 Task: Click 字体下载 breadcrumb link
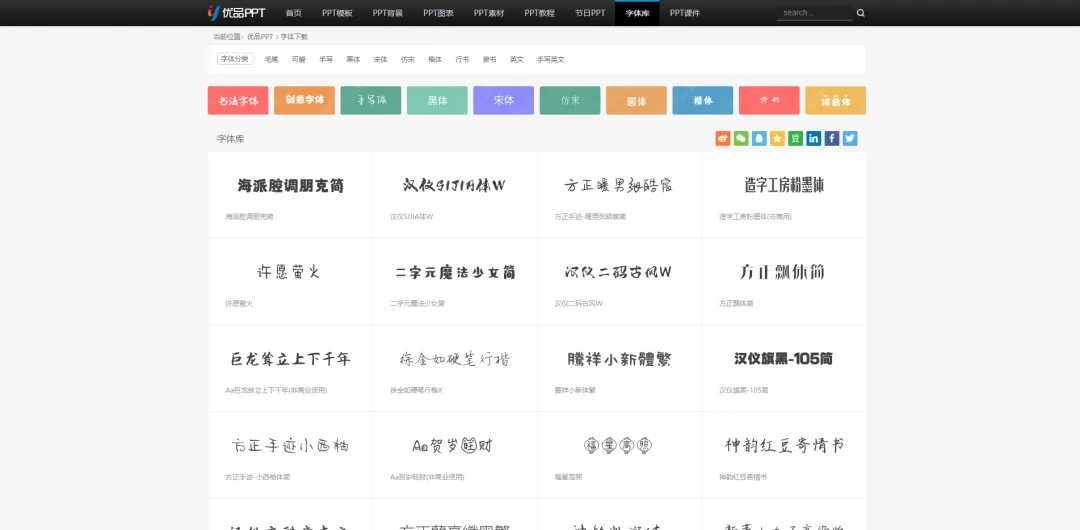[294, 37]
